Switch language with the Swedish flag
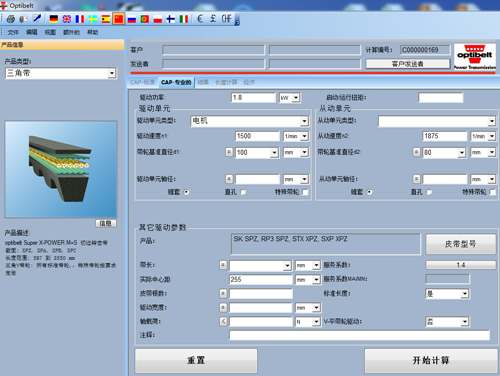Viewport: 500px width, 376px height. 93,19
